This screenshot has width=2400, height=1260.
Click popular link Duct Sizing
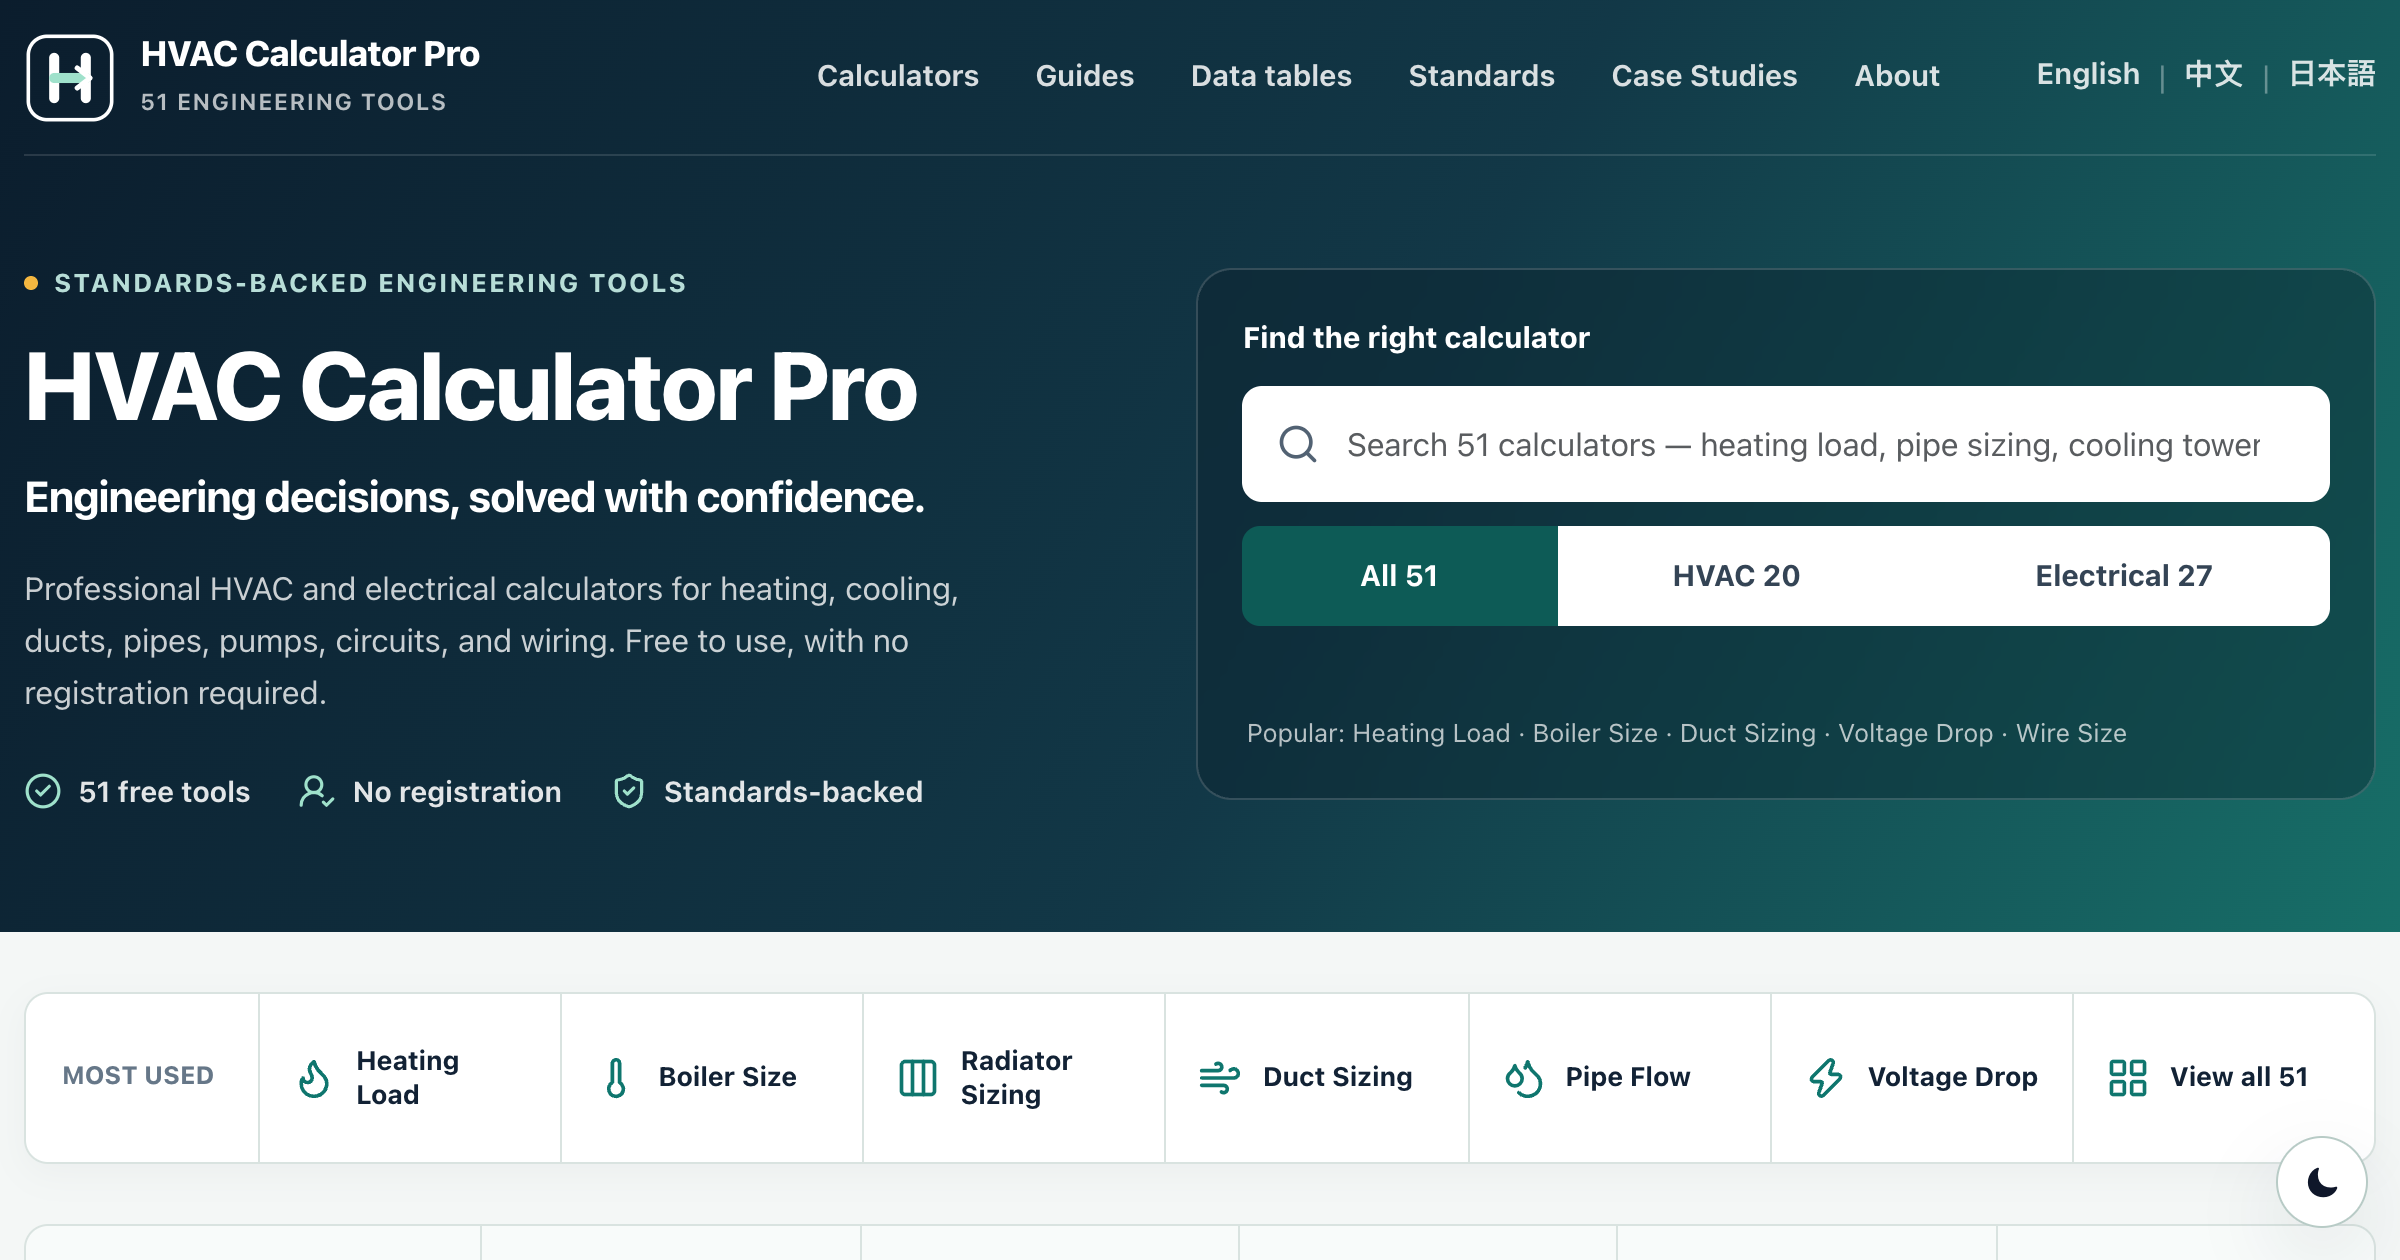click(1748, 733)
